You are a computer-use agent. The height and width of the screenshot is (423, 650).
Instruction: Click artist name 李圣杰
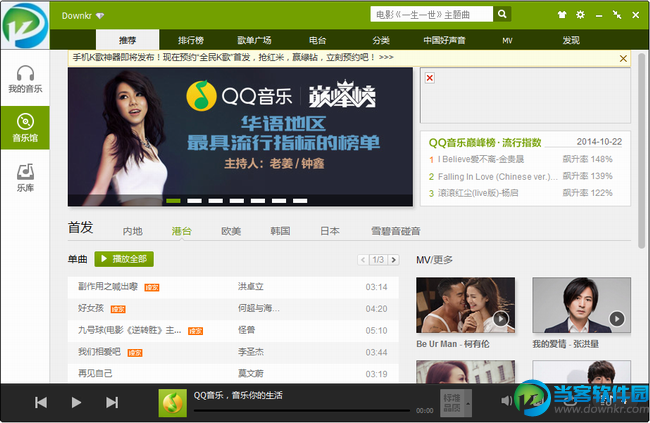pos(251,352)
